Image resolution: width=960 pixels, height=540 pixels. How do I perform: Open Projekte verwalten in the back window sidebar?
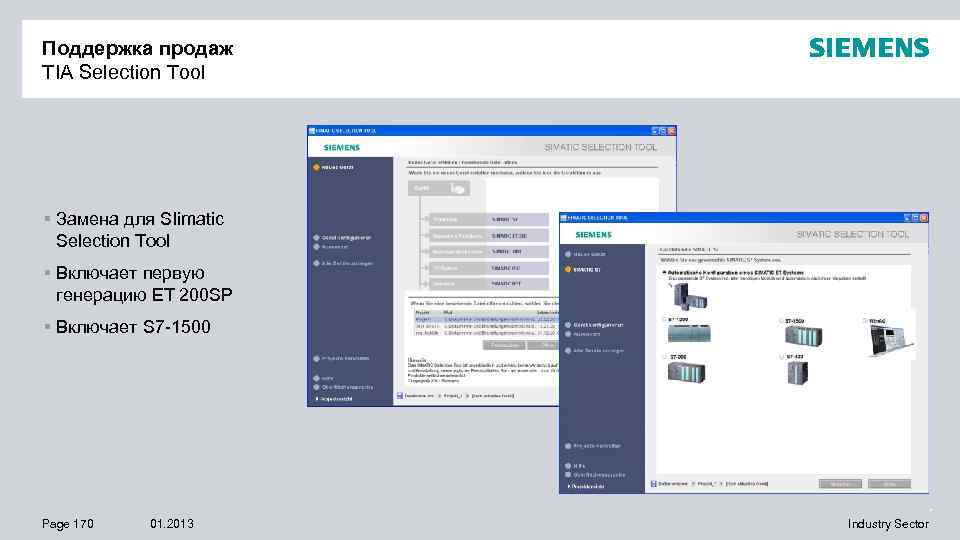click(x=341, y=359)
